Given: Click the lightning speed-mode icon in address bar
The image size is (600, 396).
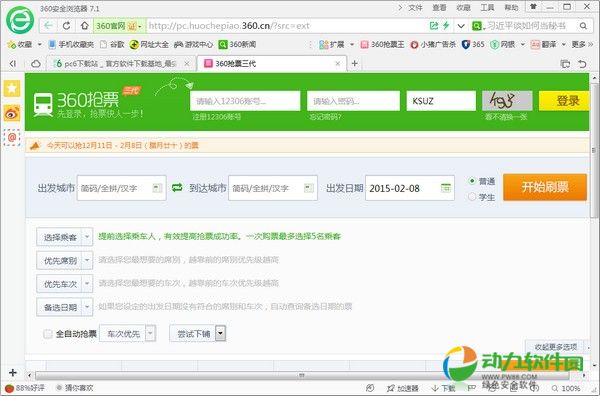Looking at the screenshot, I should (x=446, y=26).
